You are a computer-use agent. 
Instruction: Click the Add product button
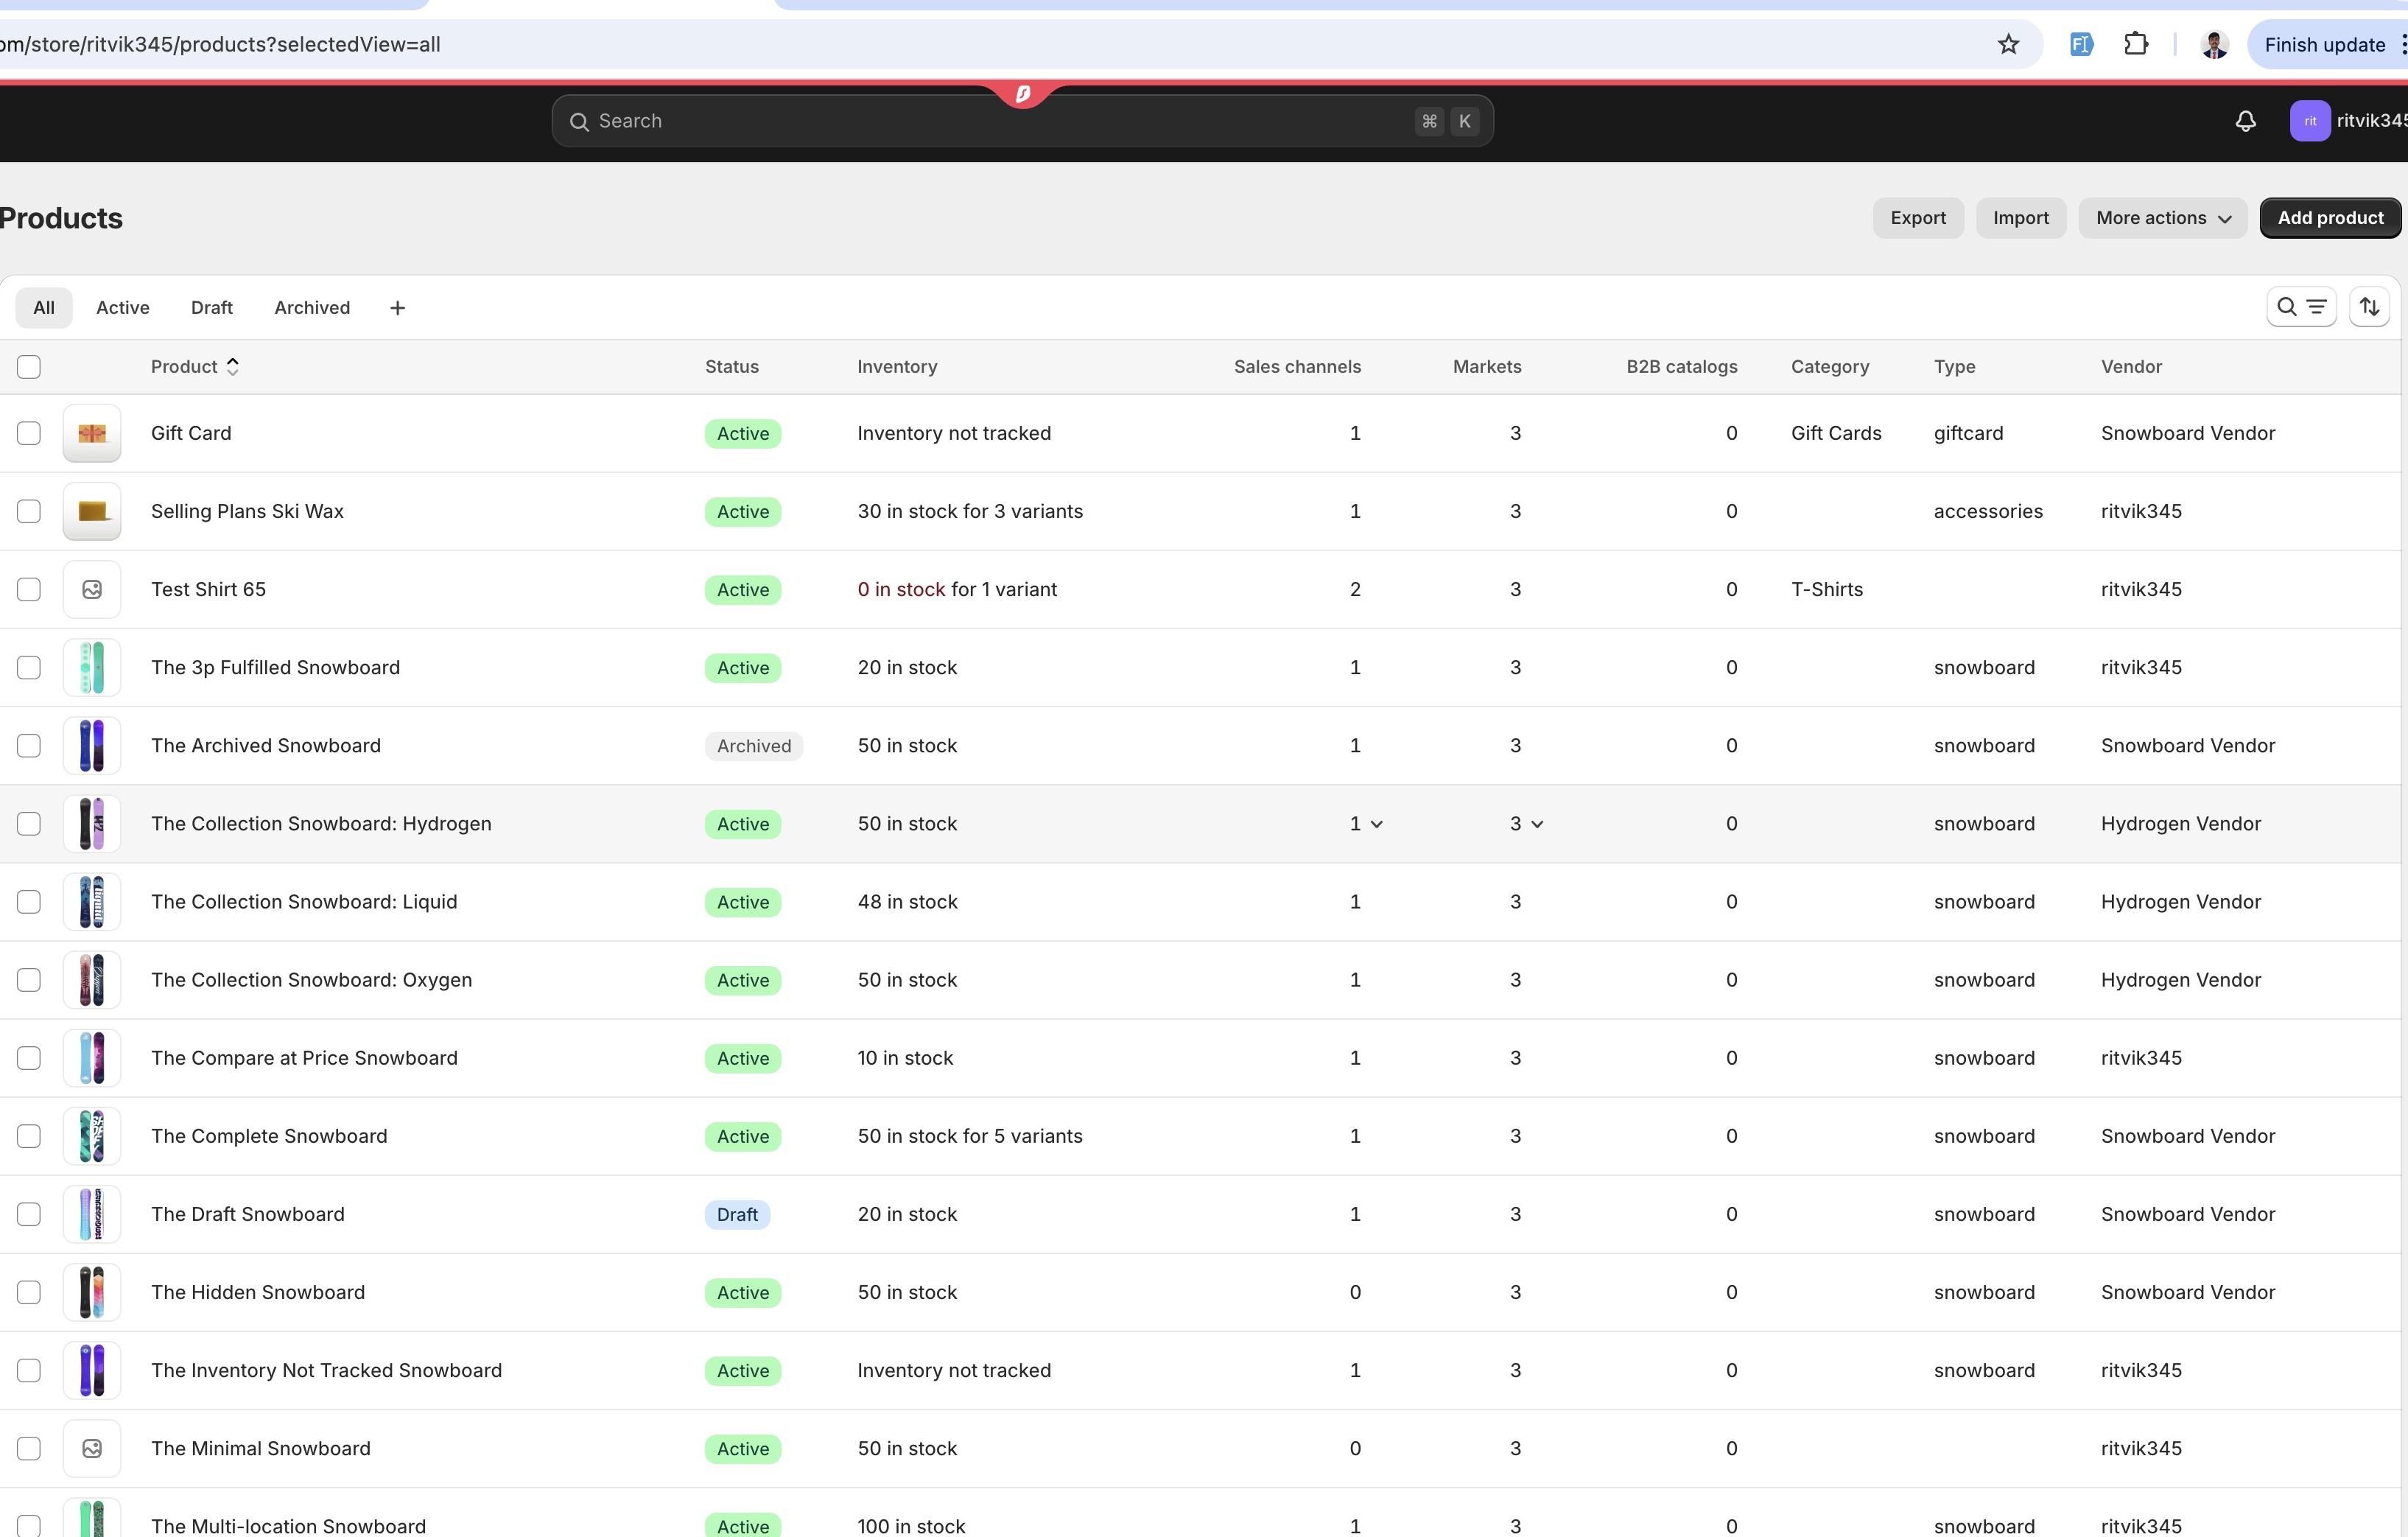coord(2330,218)
